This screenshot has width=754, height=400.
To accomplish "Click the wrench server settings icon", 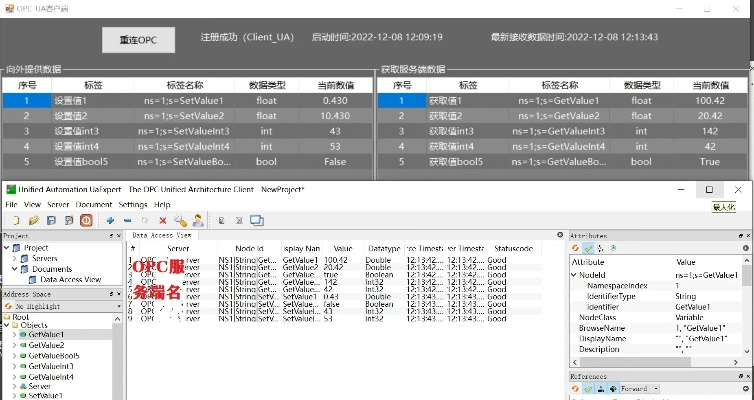I will 180,220.
